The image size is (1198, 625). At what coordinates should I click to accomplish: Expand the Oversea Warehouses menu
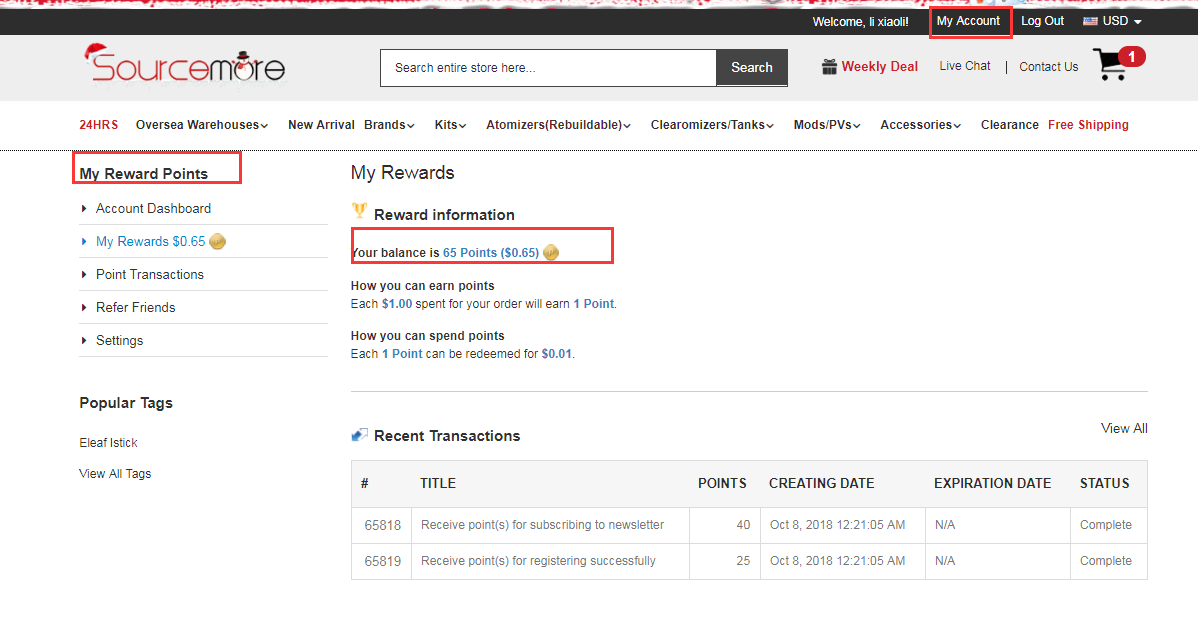coord(202,125)
